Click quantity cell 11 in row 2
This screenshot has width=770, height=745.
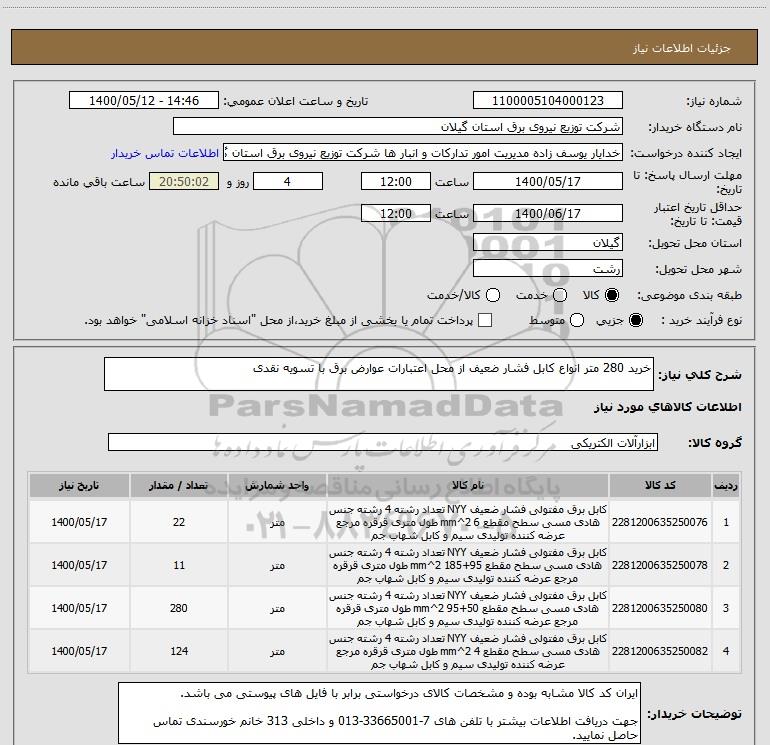pos(179,565)
